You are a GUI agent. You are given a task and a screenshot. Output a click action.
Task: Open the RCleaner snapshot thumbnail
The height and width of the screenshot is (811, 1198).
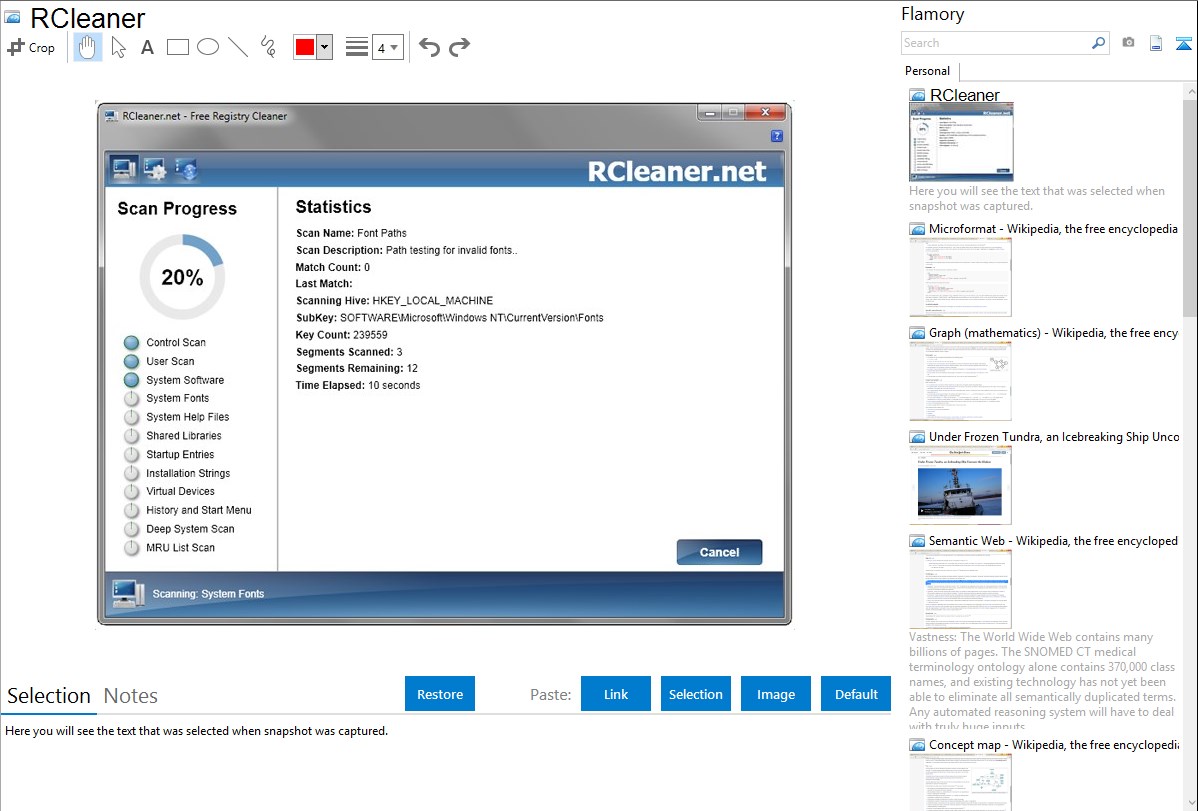tap(961, 142)
